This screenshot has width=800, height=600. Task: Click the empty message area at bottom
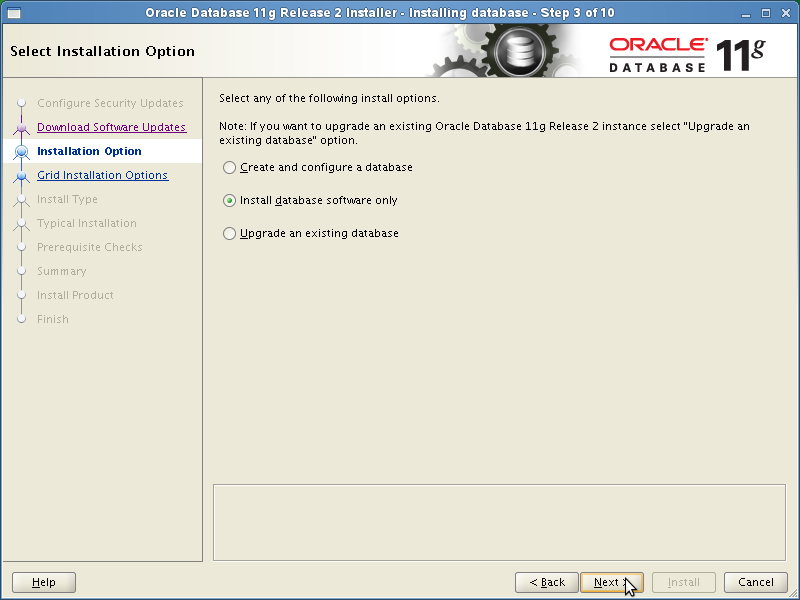coord(499,522)
